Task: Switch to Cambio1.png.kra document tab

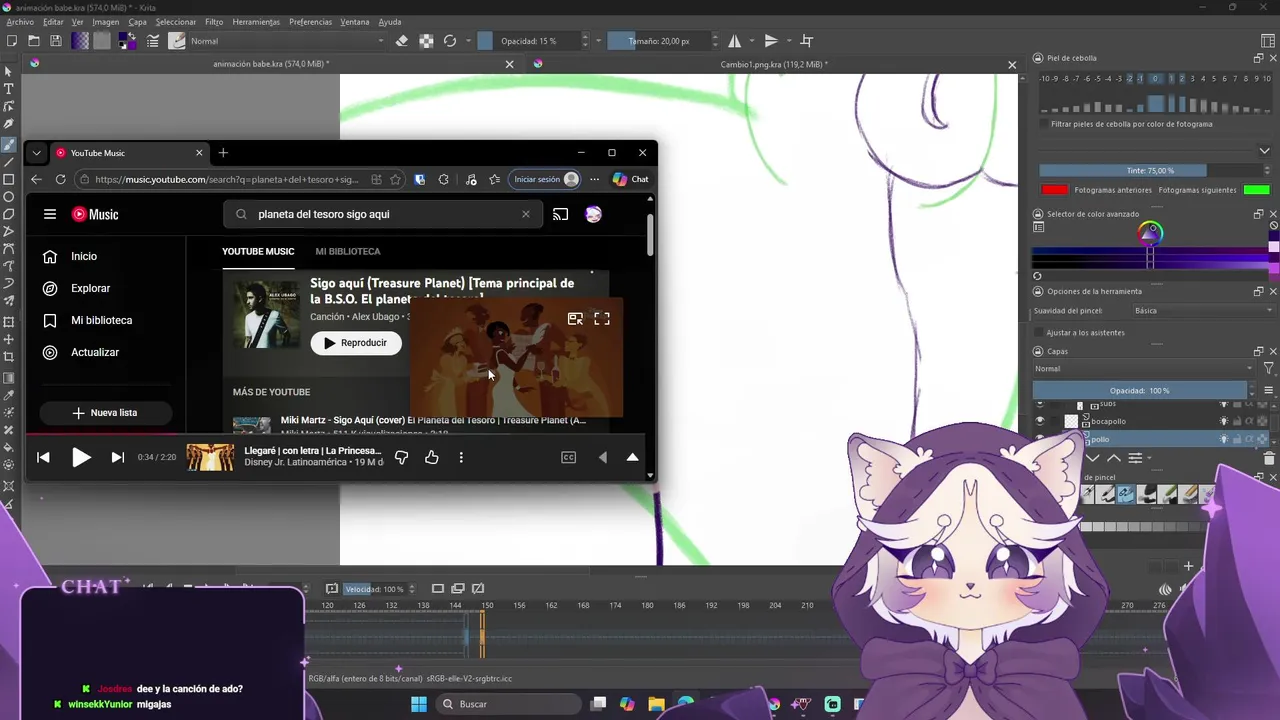Action: [774, 64]
